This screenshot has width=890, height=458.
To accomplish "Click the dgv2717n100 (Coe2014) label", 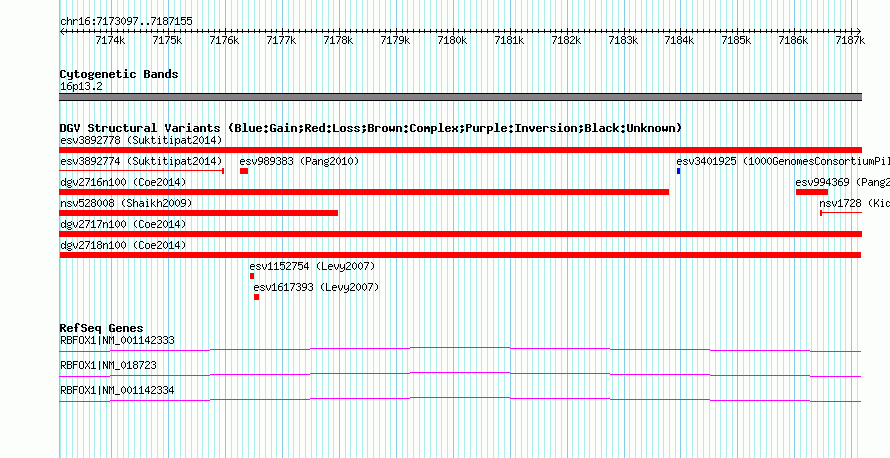I will [x=123, y=224].
